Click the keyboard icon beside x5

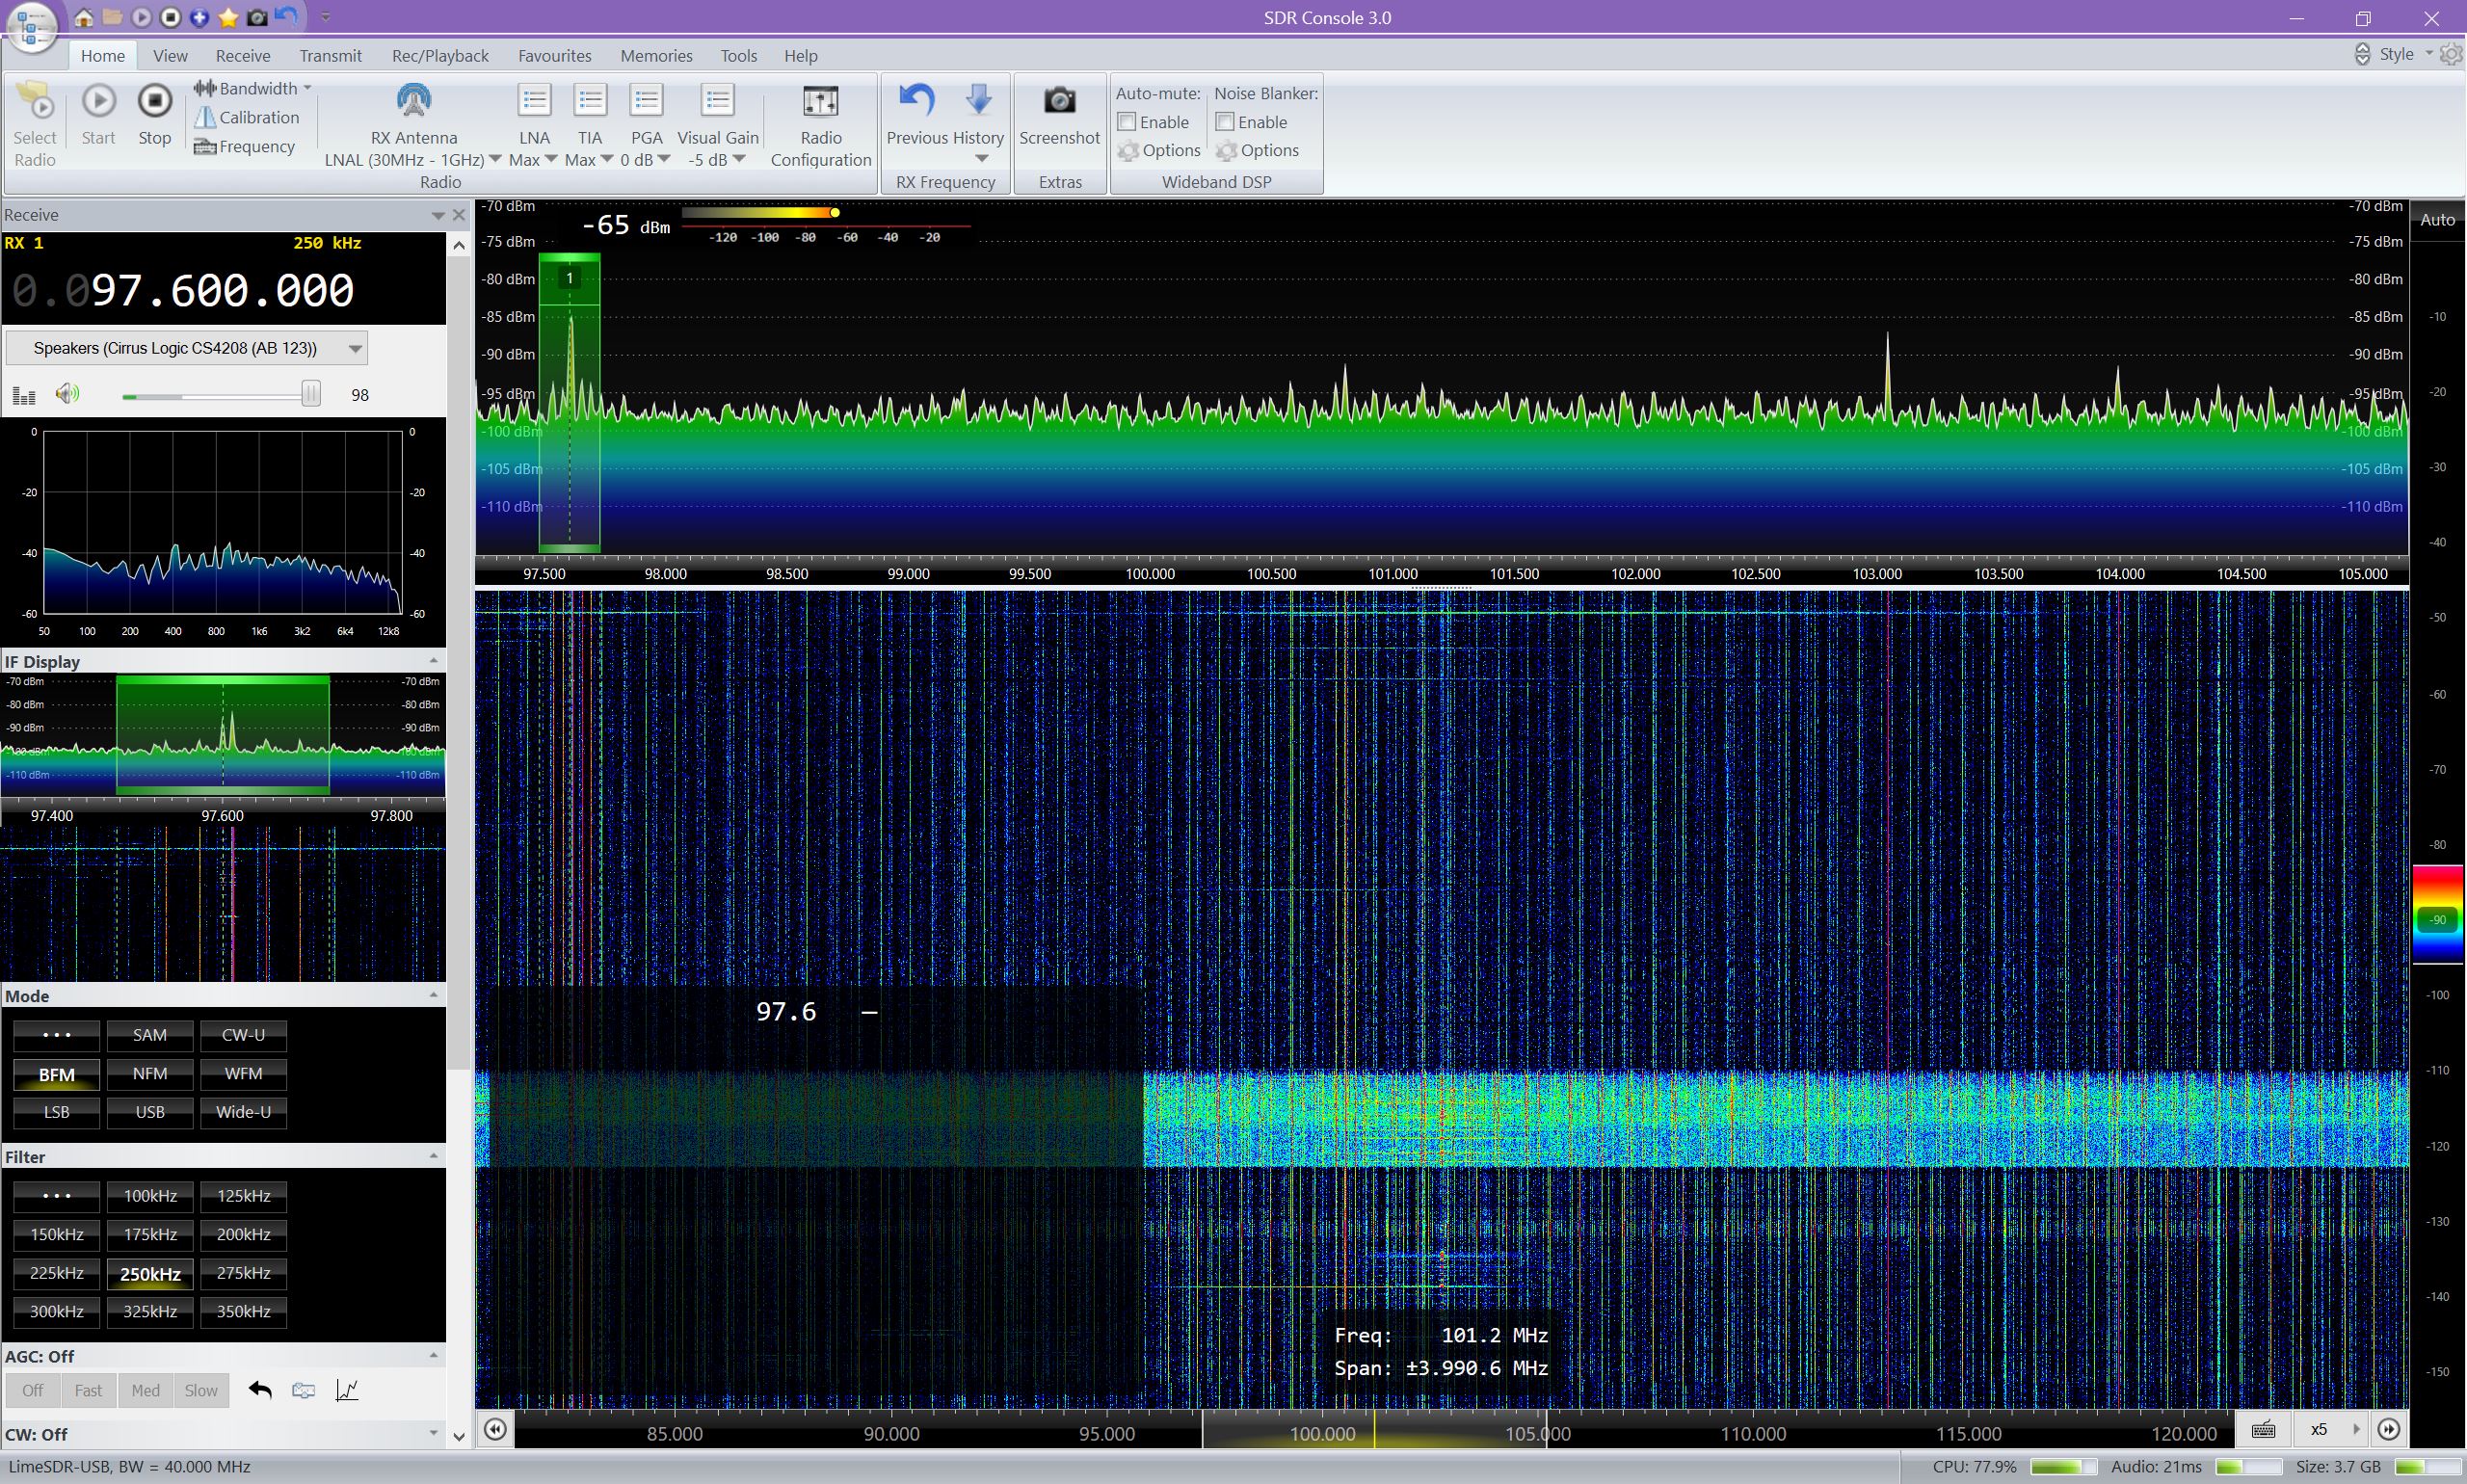(x=2264, y=1429)
